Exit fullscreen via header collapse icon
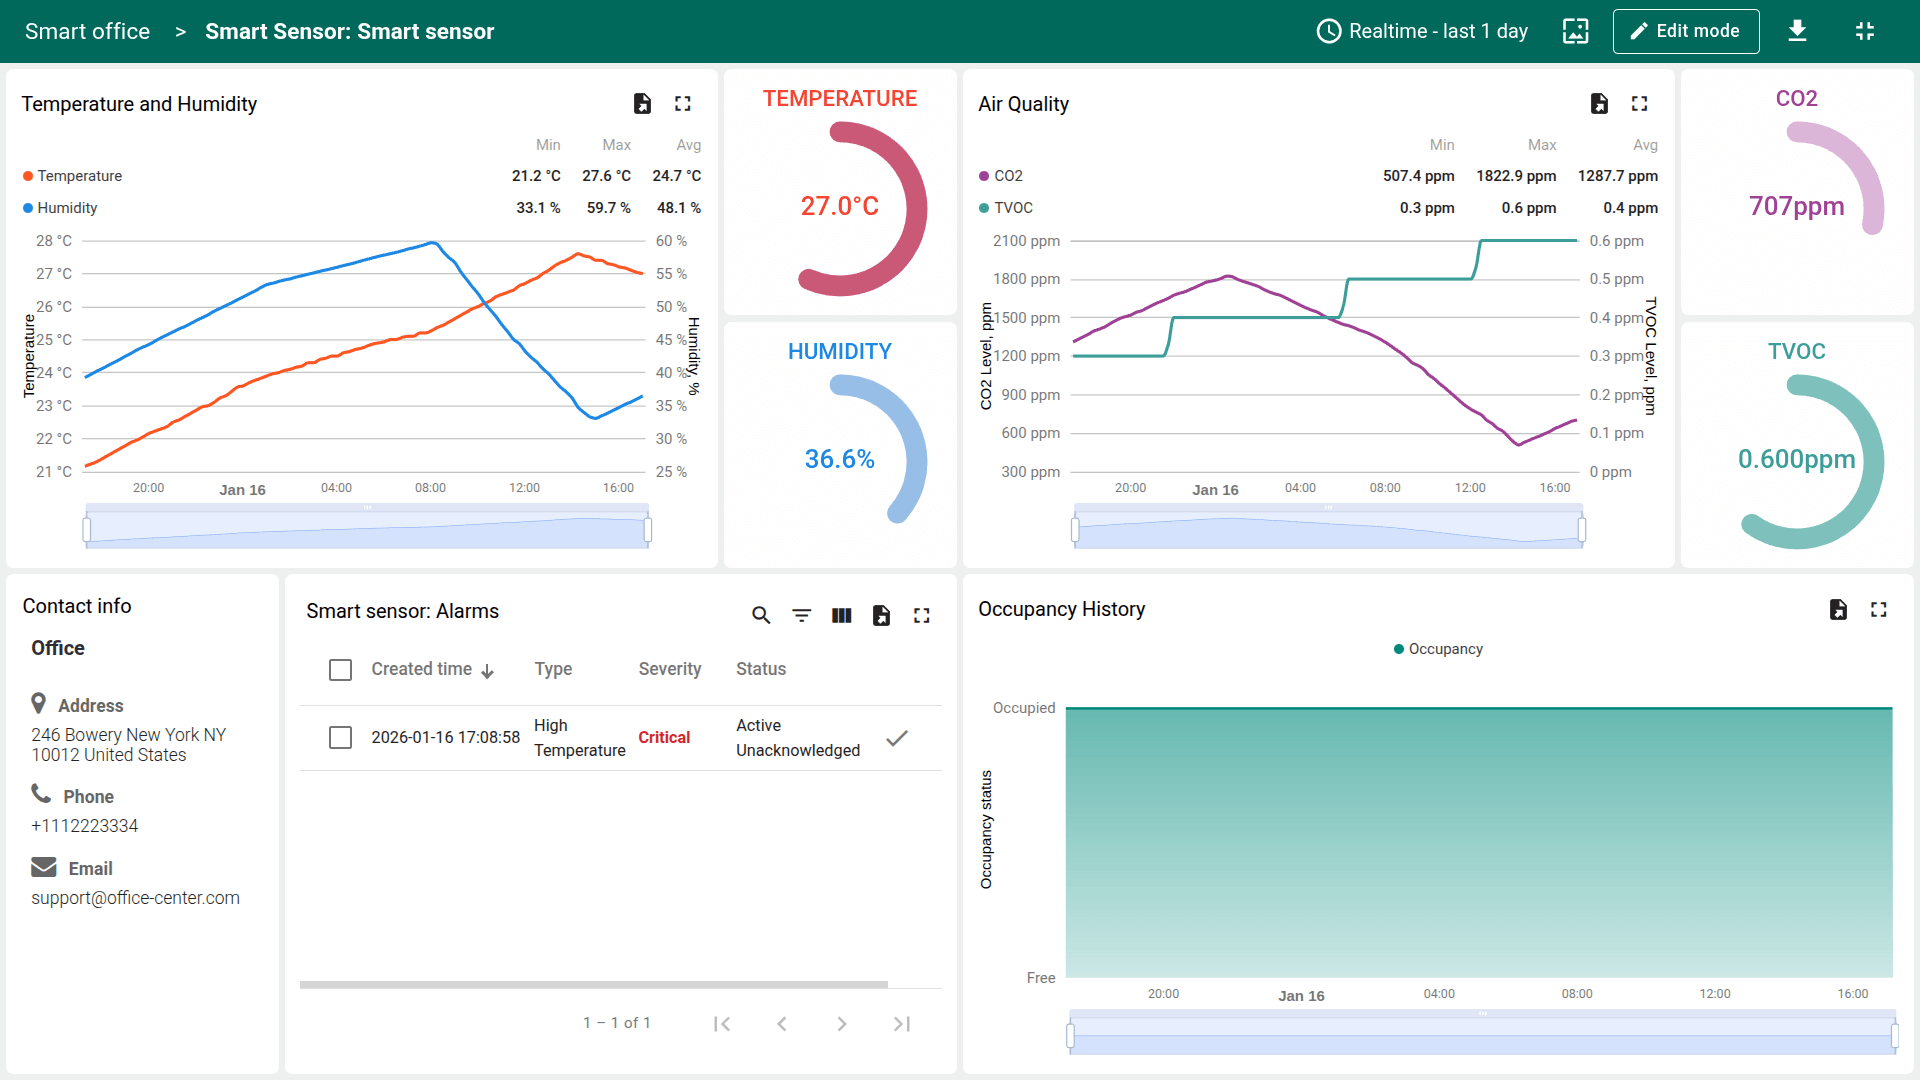 [x=1864, y=31]
